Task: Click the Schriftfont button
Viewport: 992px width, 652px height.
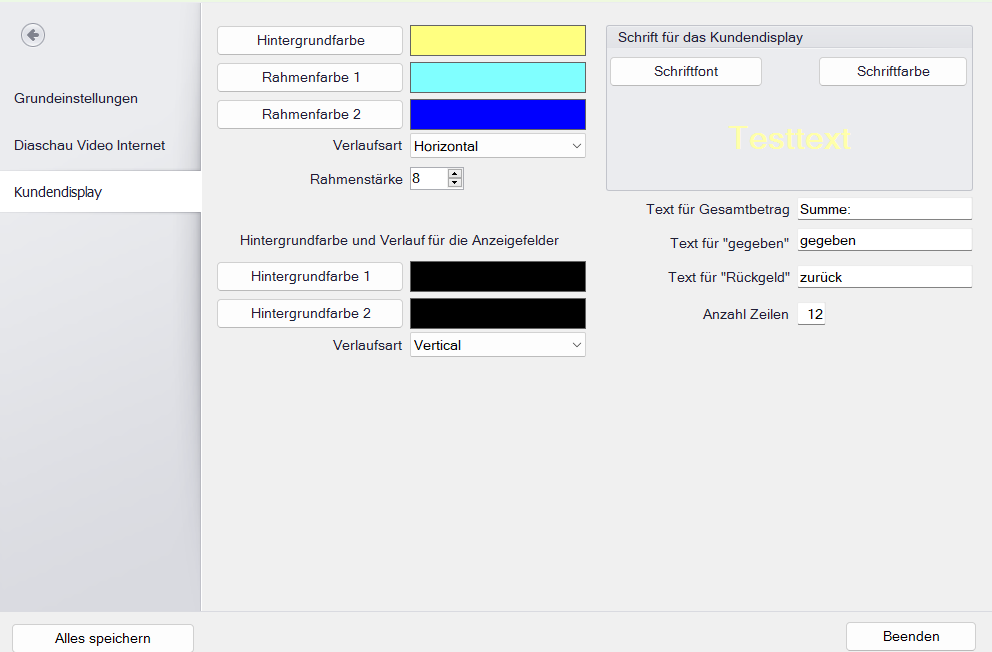Action: 685,71
